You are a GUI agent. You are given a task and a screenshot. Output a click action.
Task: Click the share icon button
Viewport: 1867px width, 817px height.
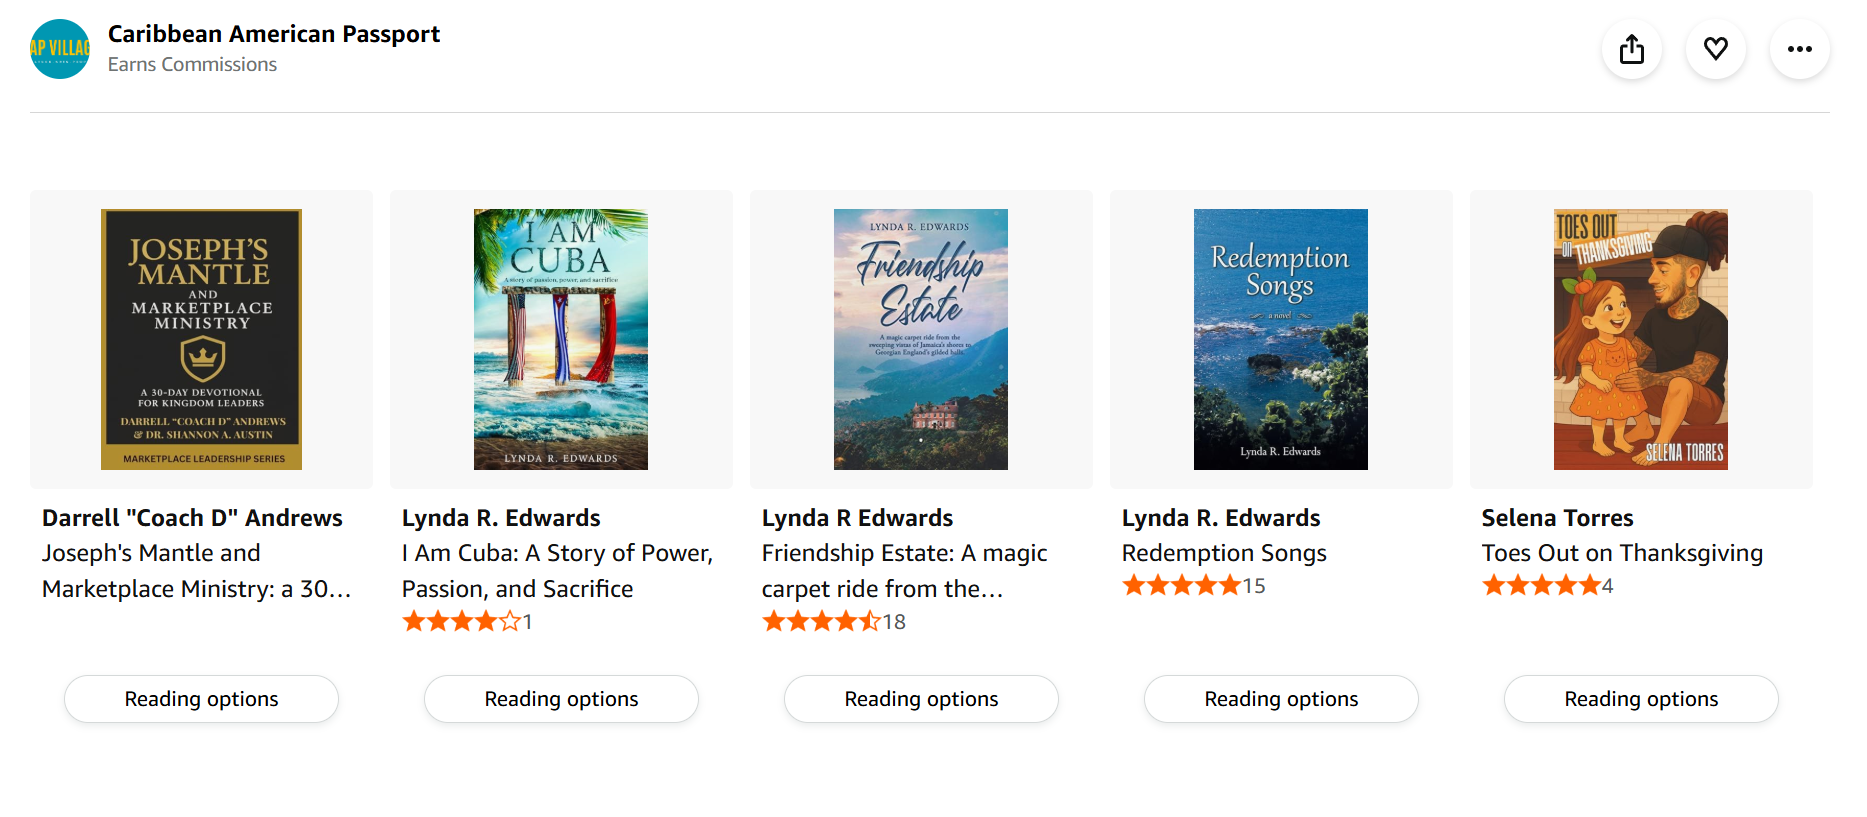pos(1632,49)
